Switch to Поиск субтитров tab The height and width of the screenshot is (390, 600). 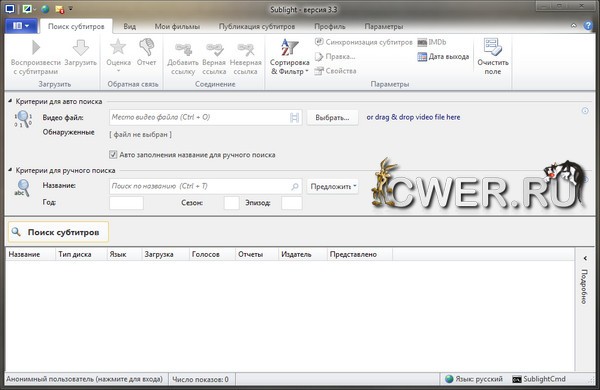pos(76,26)
